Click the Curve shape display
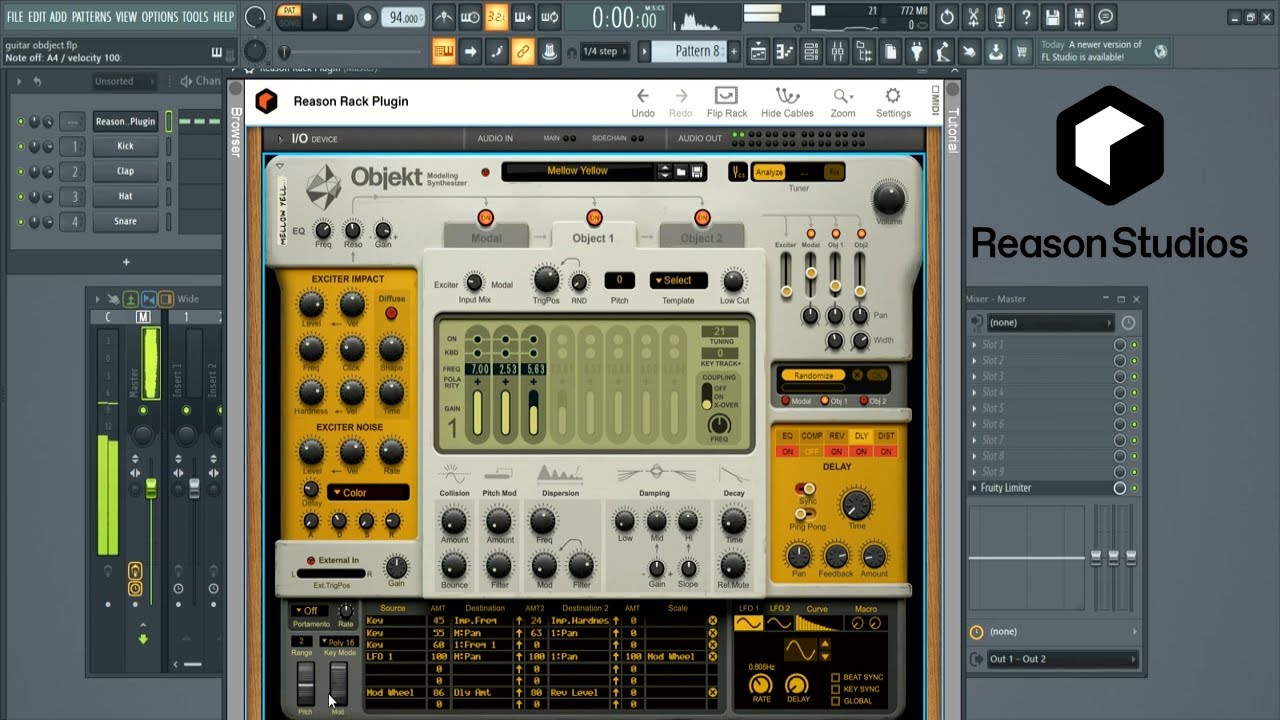 pos(818,623)
